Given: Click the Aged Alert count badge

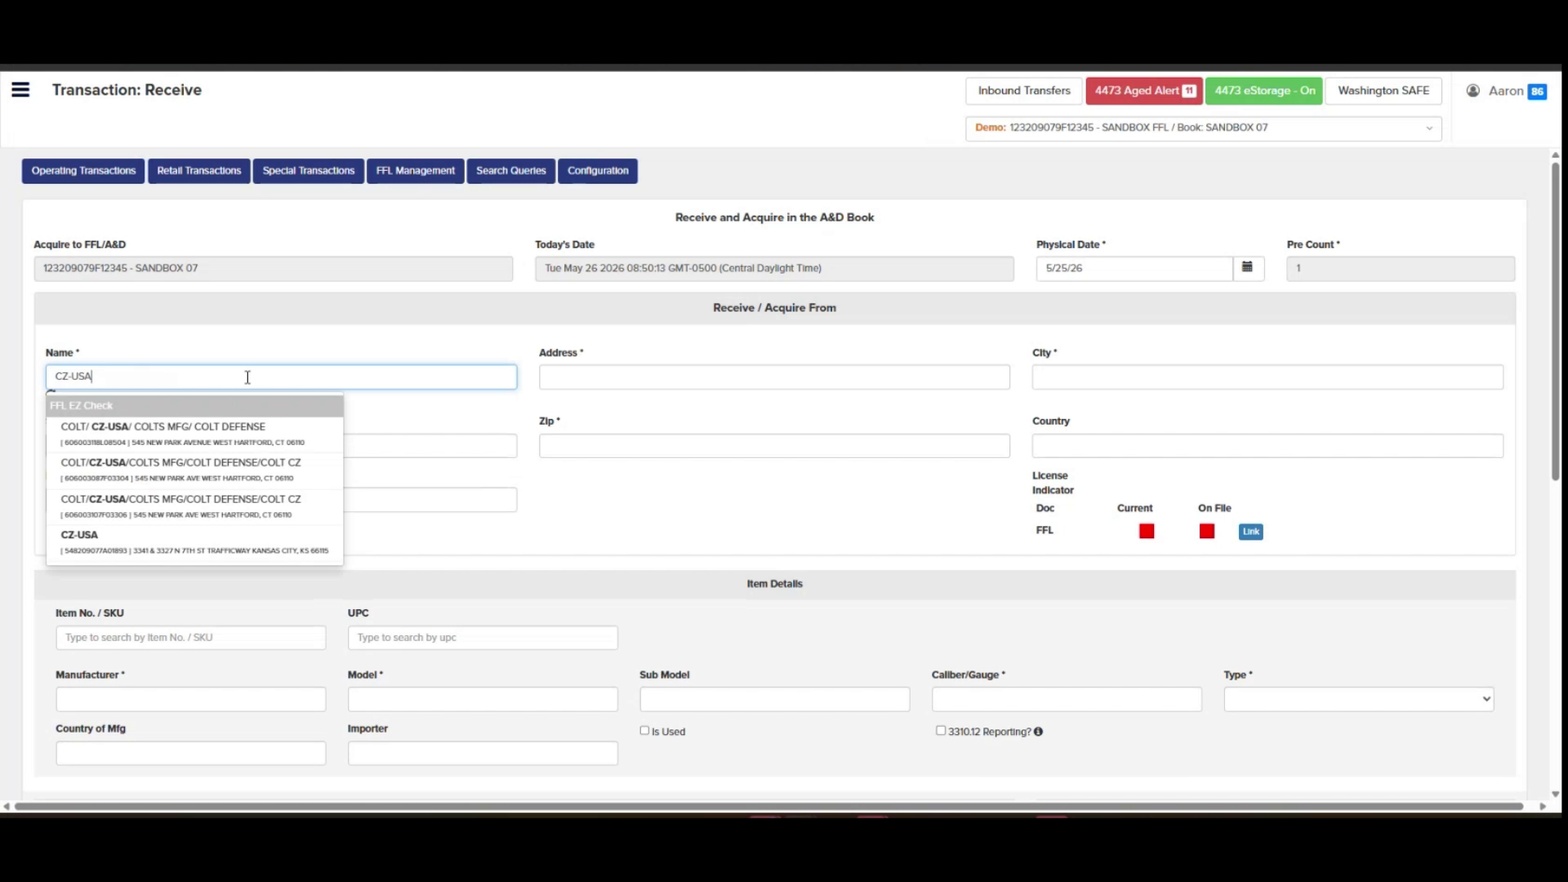Looking at the screenshot, I should click(x=1189, y=91).
